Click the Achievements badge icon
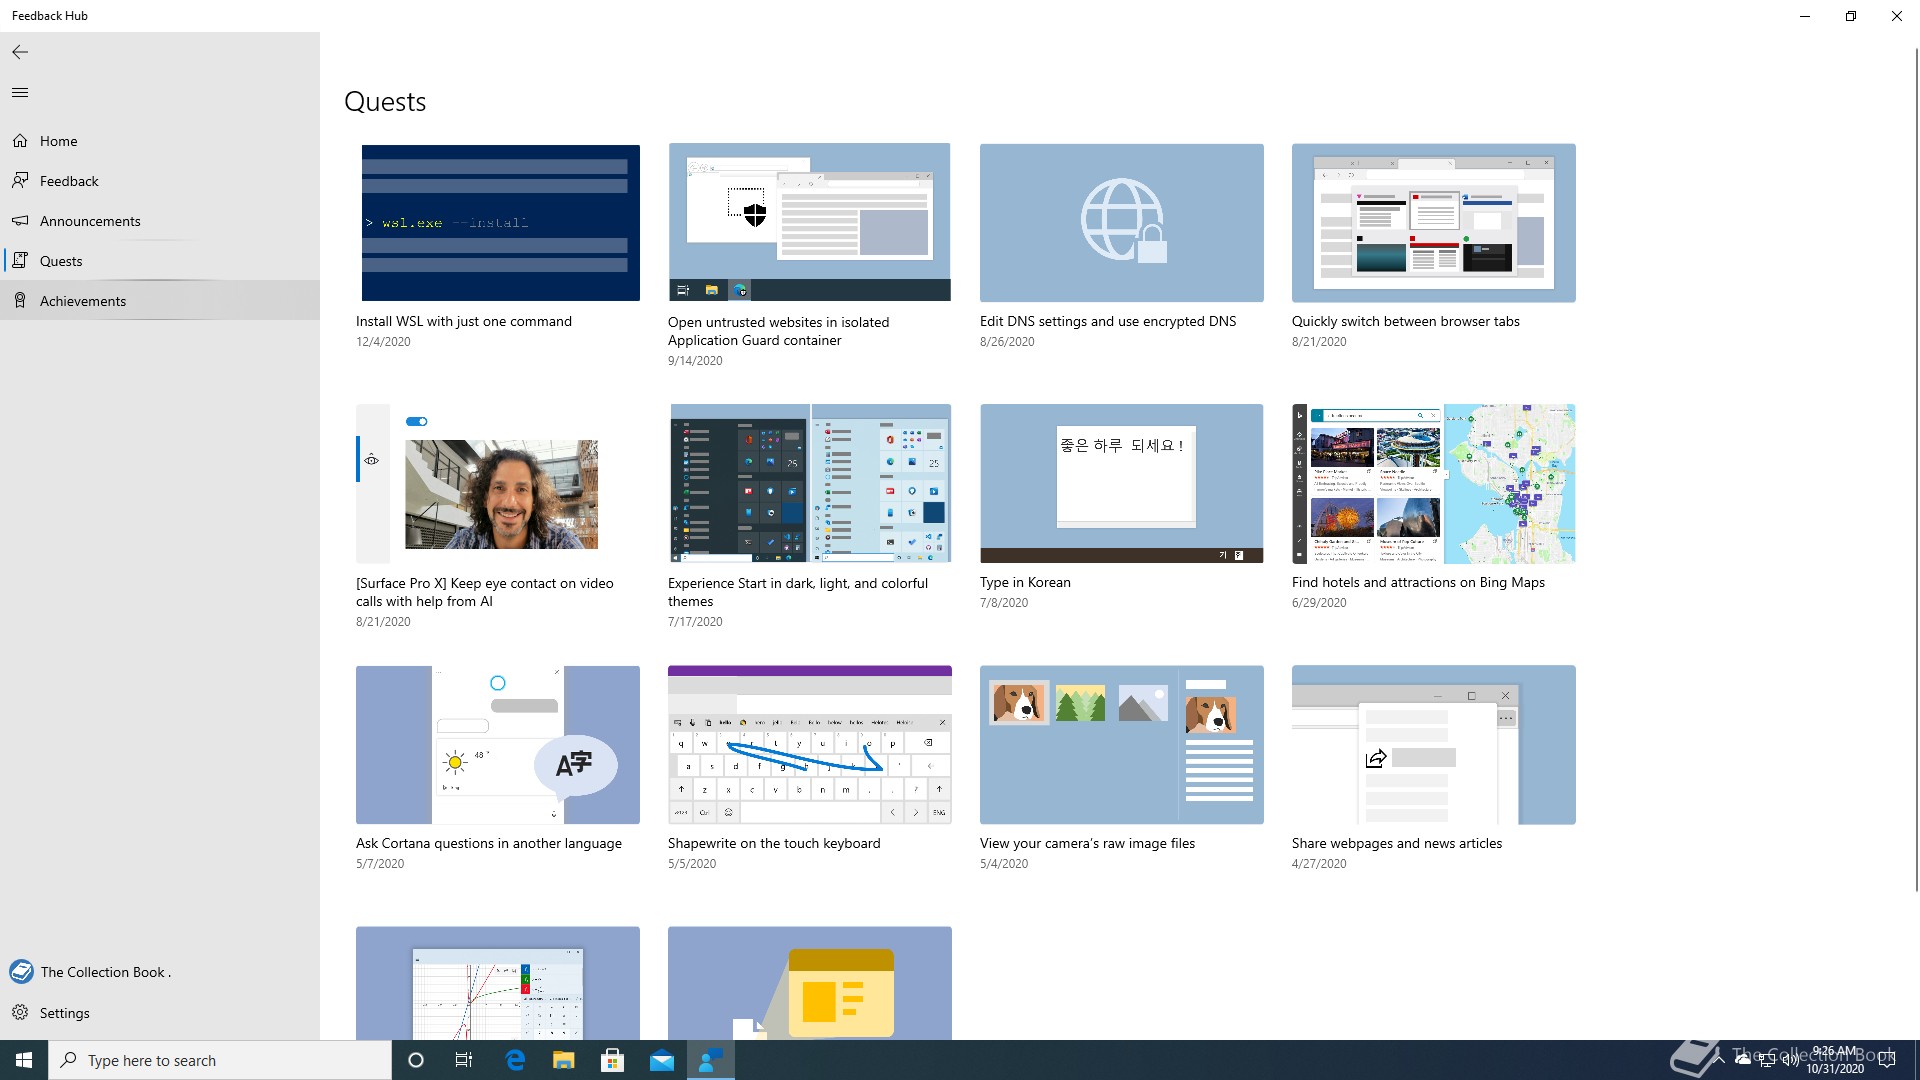This screenshot has width=1920, height=1080. [20, 301]
